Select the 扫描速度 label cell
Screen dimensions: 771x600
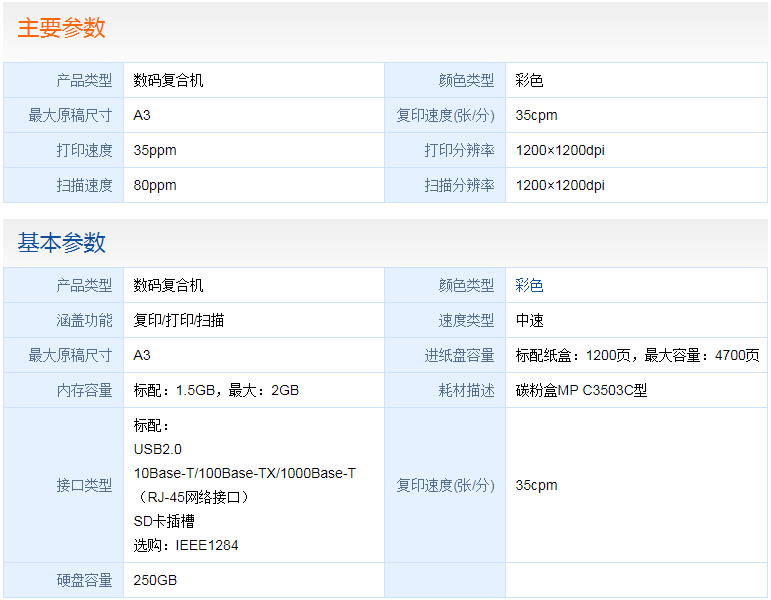point(84,185)
